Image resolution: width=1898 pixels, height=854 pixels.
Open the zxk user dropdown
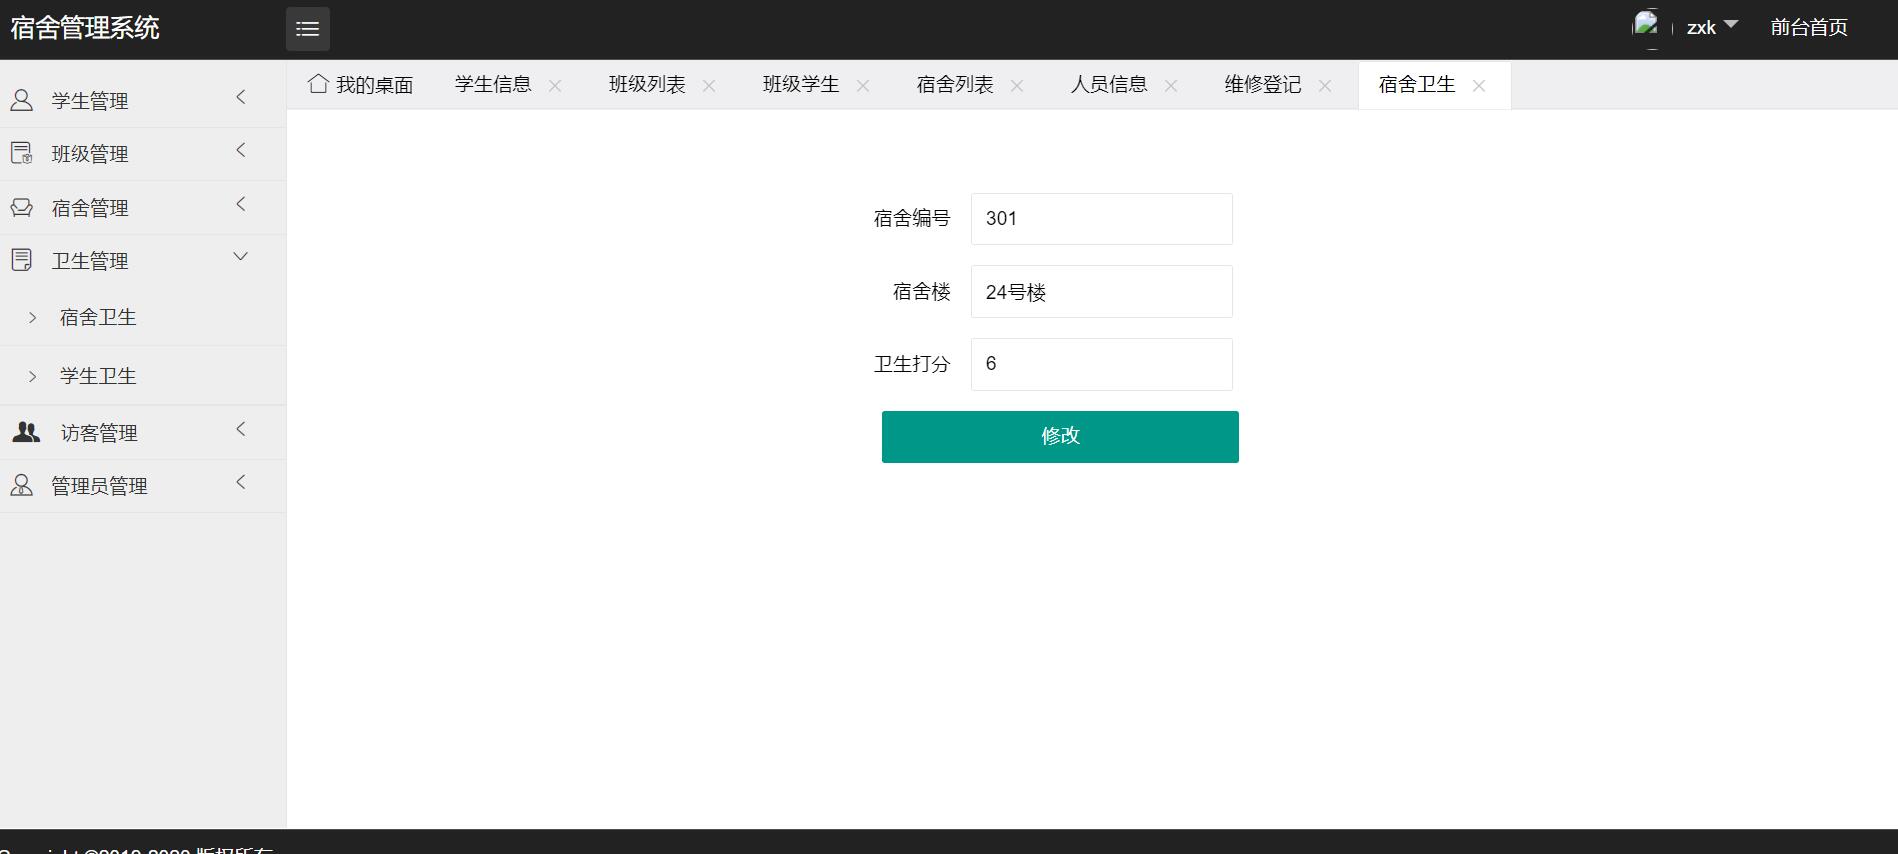pos(1712,27)
